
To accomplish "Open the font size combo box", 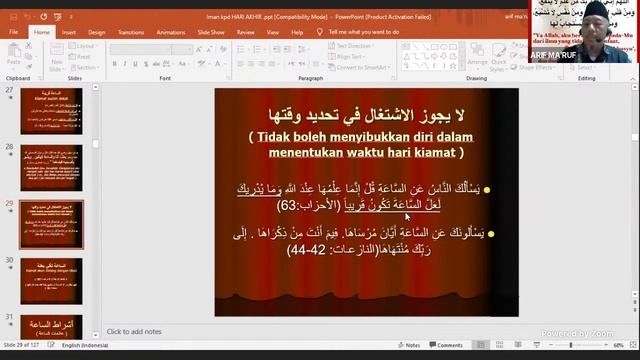I will pyautogui.click(x=182, y=49).
